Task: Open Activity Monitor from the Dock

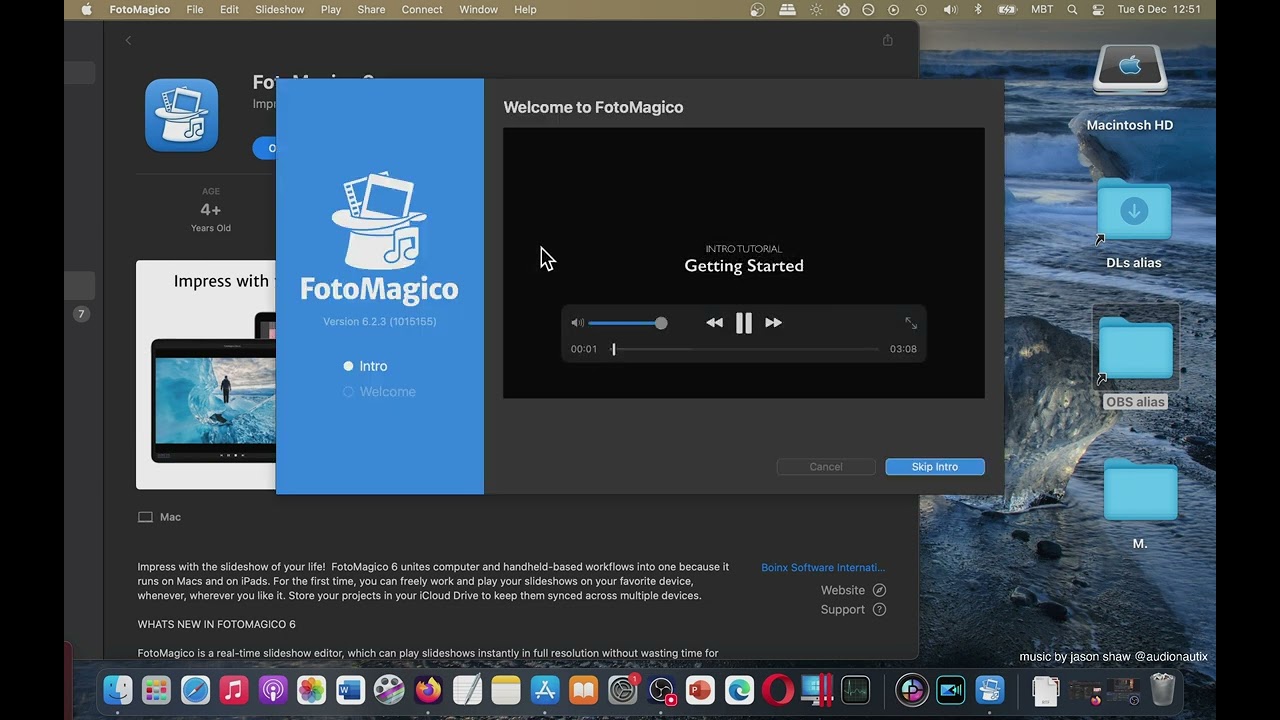Action: coord(856,690)
